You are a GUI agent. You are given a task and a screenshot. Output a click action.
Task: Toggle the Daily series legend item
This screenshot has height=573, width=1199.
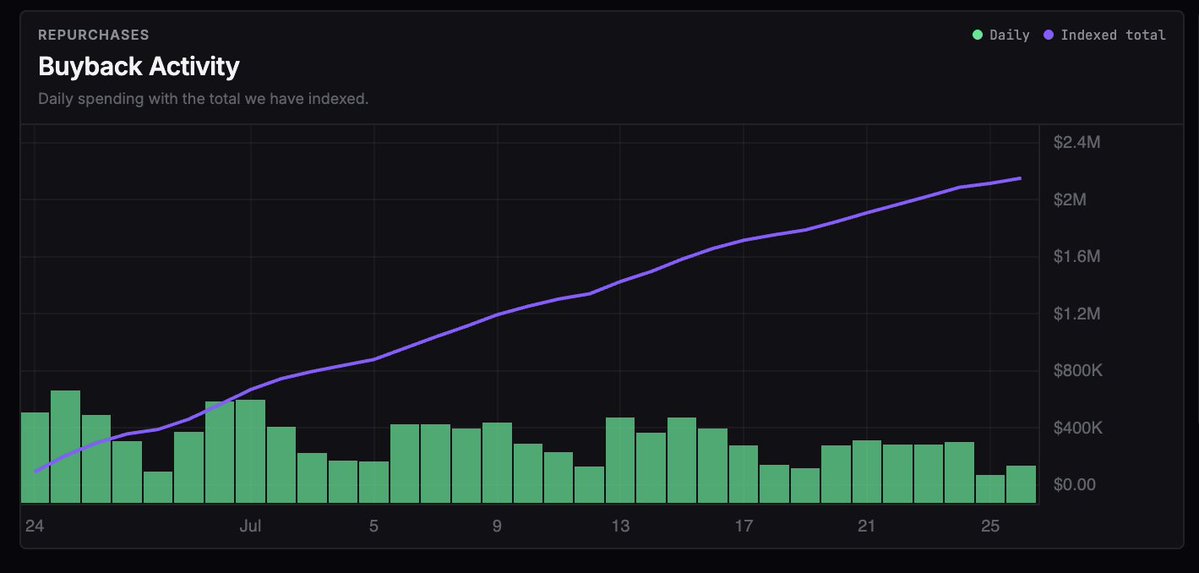point(1000,35)
